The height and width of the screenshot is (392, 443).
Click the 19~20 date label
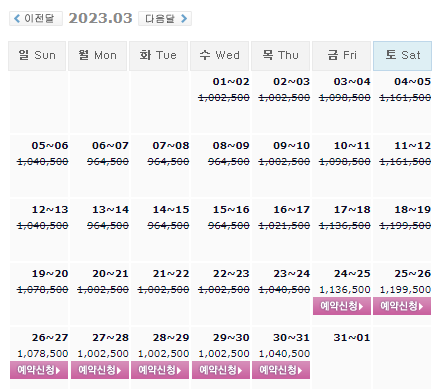click(x=50, y=274)
